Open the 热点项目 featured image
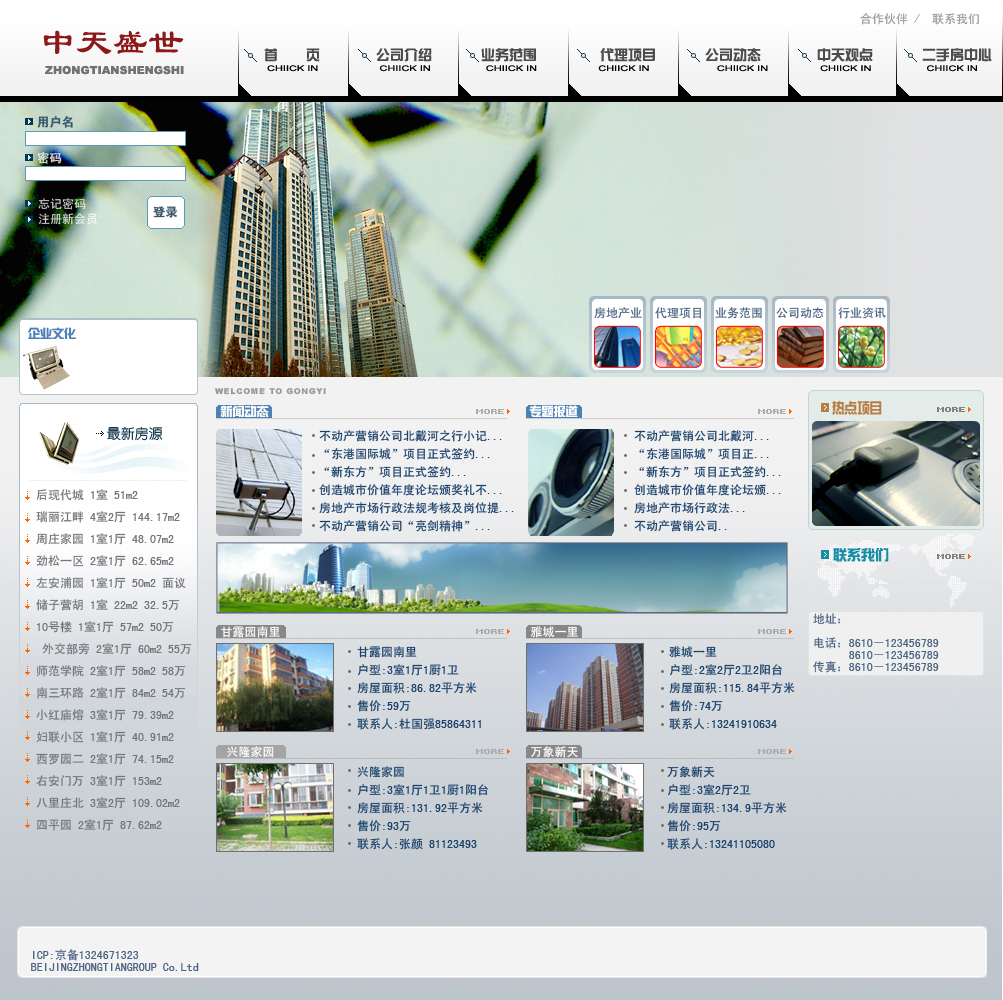This screenshot has height=1000, width=1003. click(x=896, y=473)
